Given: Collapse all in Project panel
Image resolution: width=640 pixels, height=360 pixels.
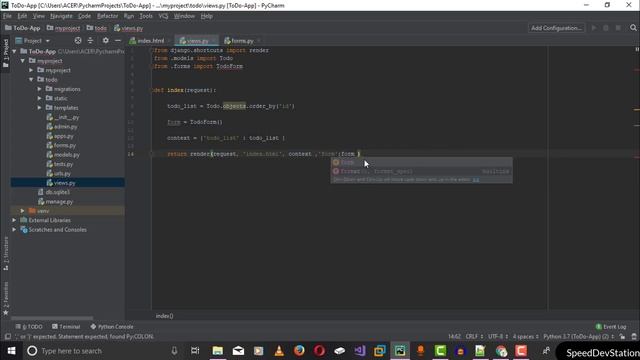Looking at the screenshot, I should 91,40.
